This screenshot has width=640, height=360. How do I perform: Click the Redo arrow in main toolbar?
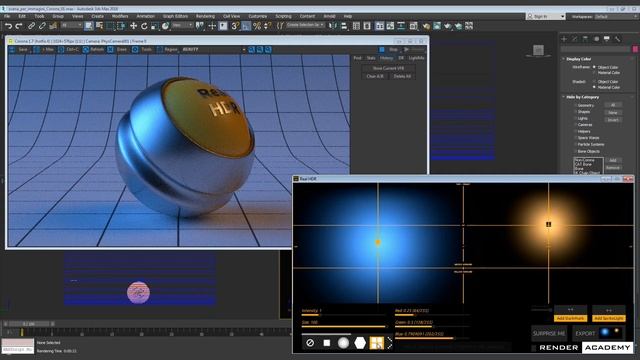[19, 26]
